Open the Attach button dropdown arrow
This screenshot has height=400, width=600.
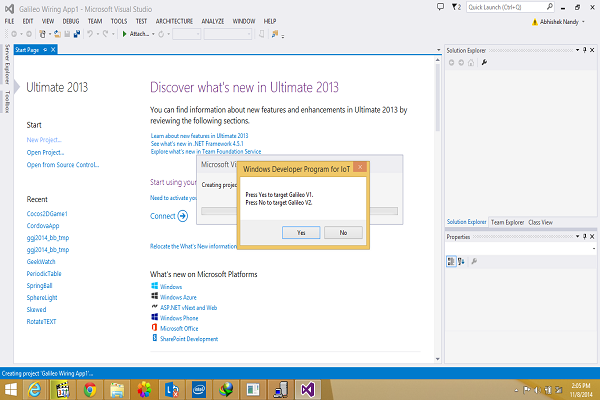coord(153,34)
